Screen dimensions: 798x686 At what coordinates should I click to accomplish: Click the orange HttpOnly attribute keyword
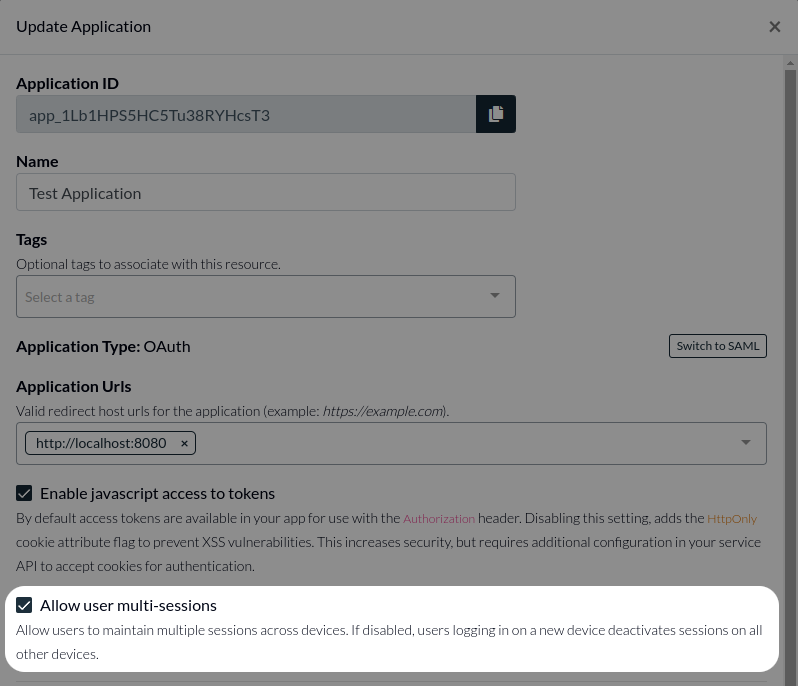732,519
